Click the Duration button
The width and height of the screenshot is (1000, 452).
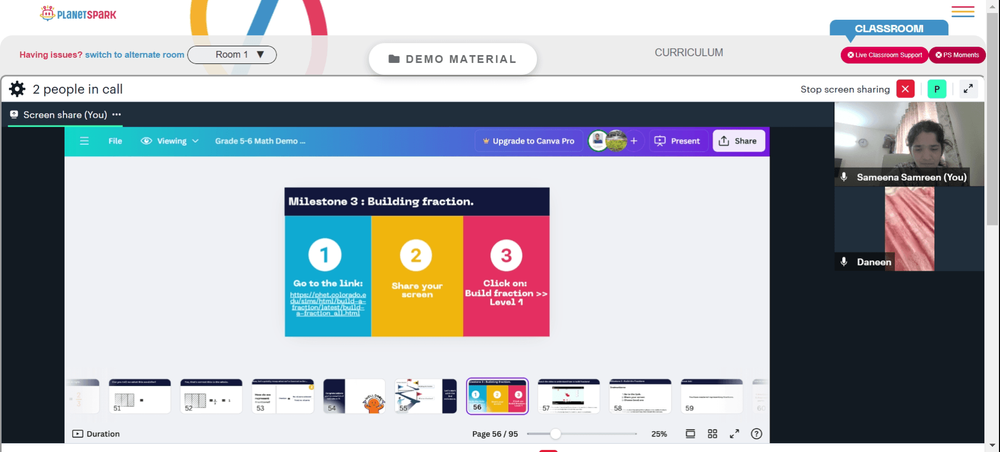point(96,434)
